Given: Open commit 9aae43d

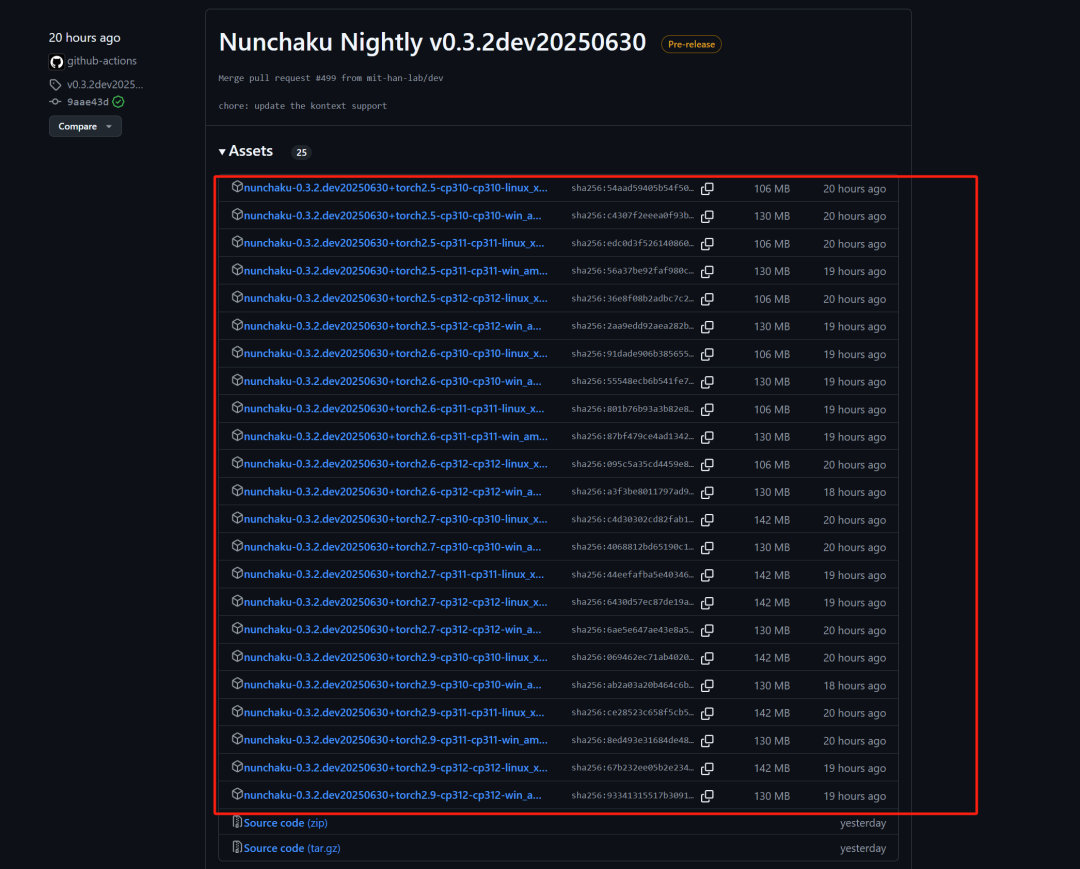Looking at the screenshot, I should tap(87, 102).
